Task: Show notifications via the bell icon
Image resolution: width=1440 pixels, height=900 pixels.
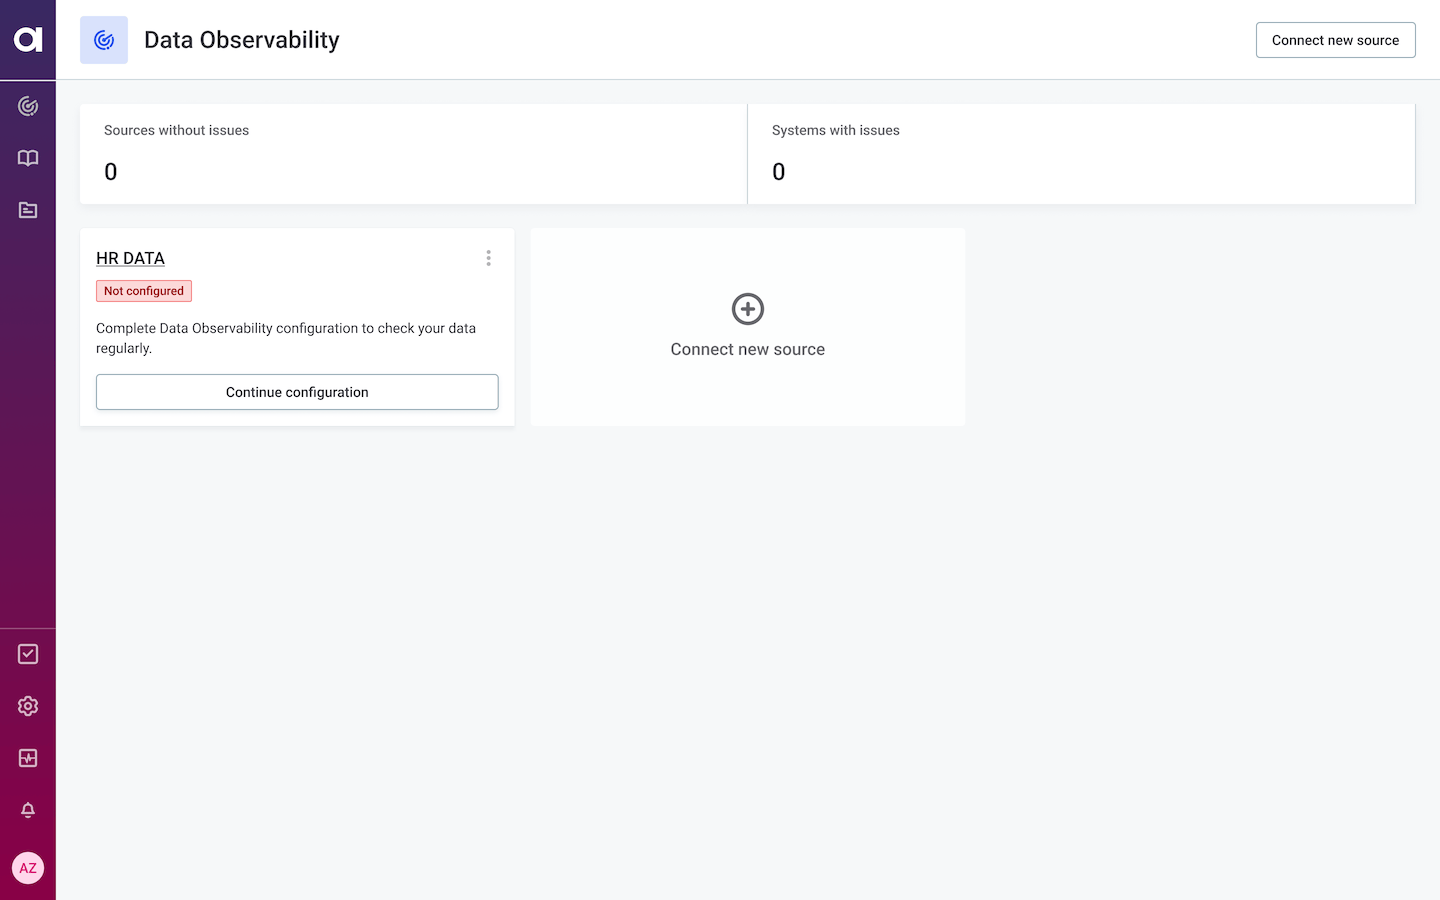Action: (x=28, y=810)
